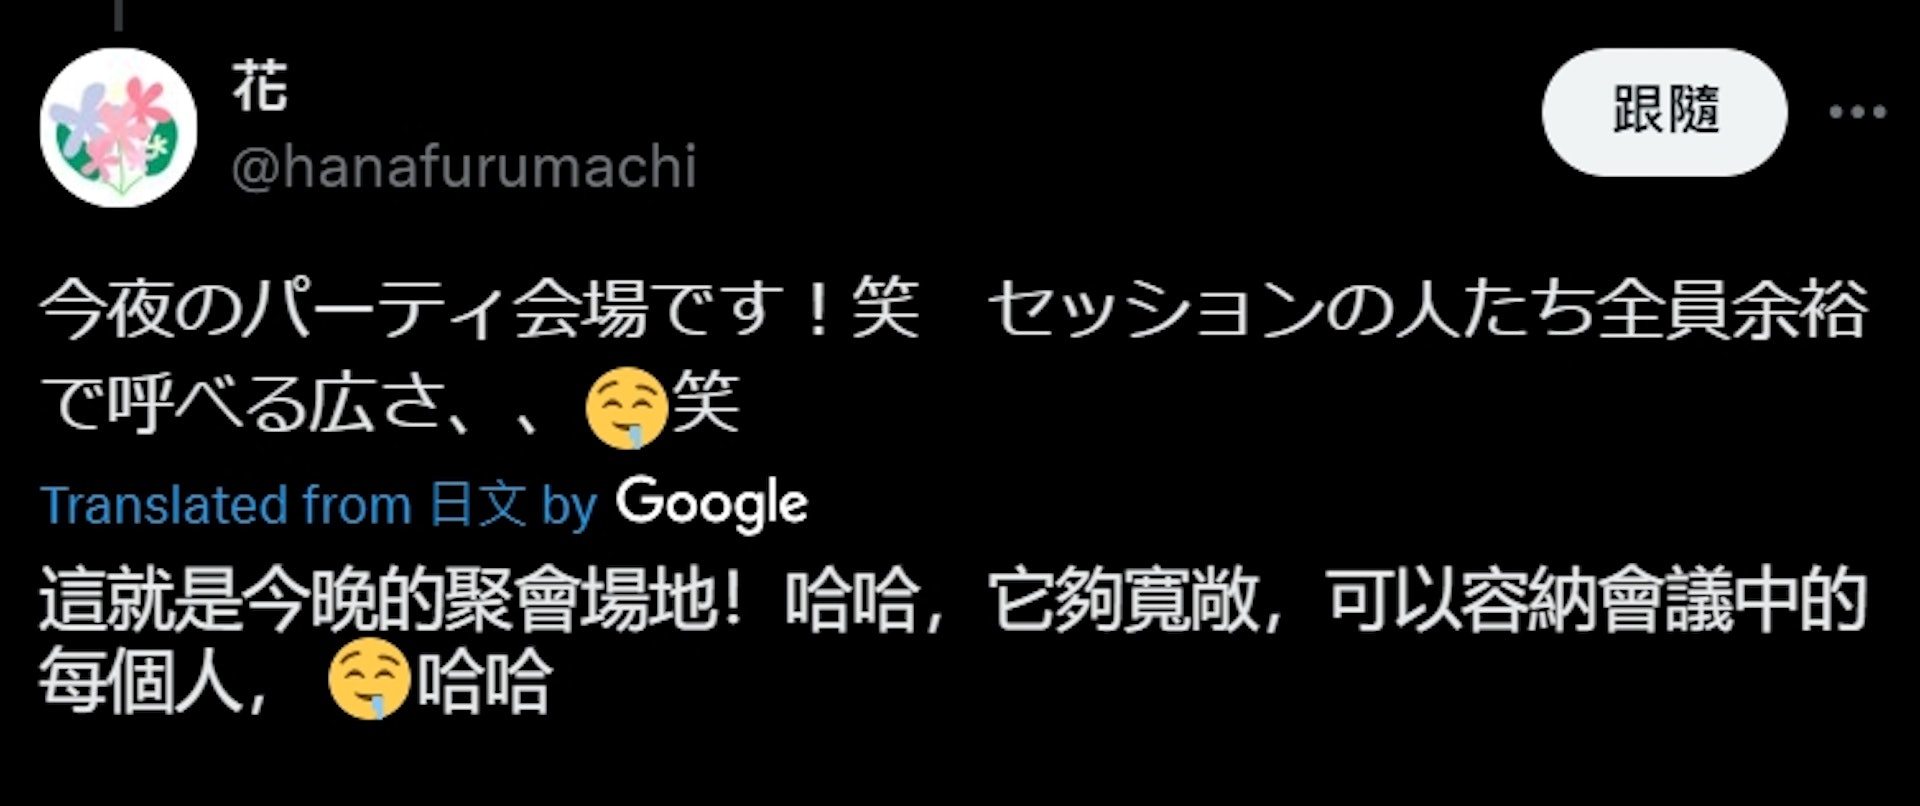Image resolution: width=1920 pixels, height=806 pixels.
Task: Follow the user with 跟隨 button
Action: 1664,112
